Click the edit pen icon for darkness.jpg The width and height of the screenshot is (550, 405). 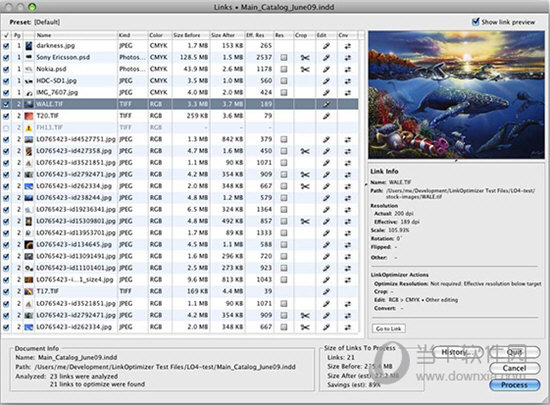tap(326, 46)
